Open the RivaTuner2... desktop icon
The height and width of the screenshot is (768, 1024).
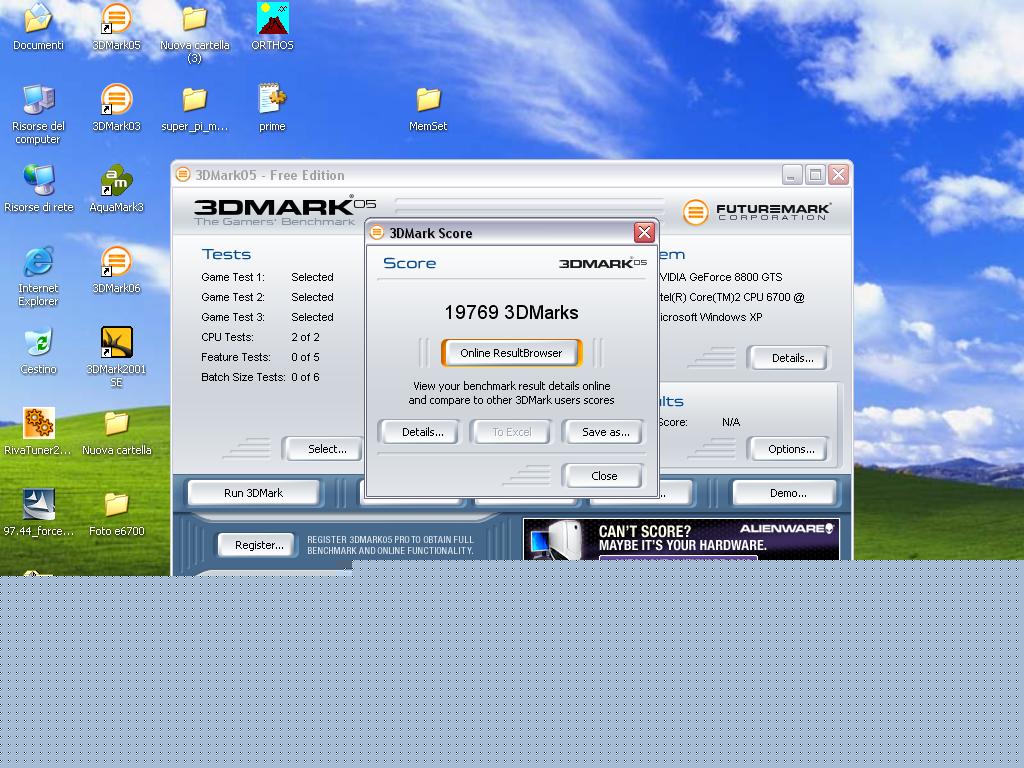(38, 432)
